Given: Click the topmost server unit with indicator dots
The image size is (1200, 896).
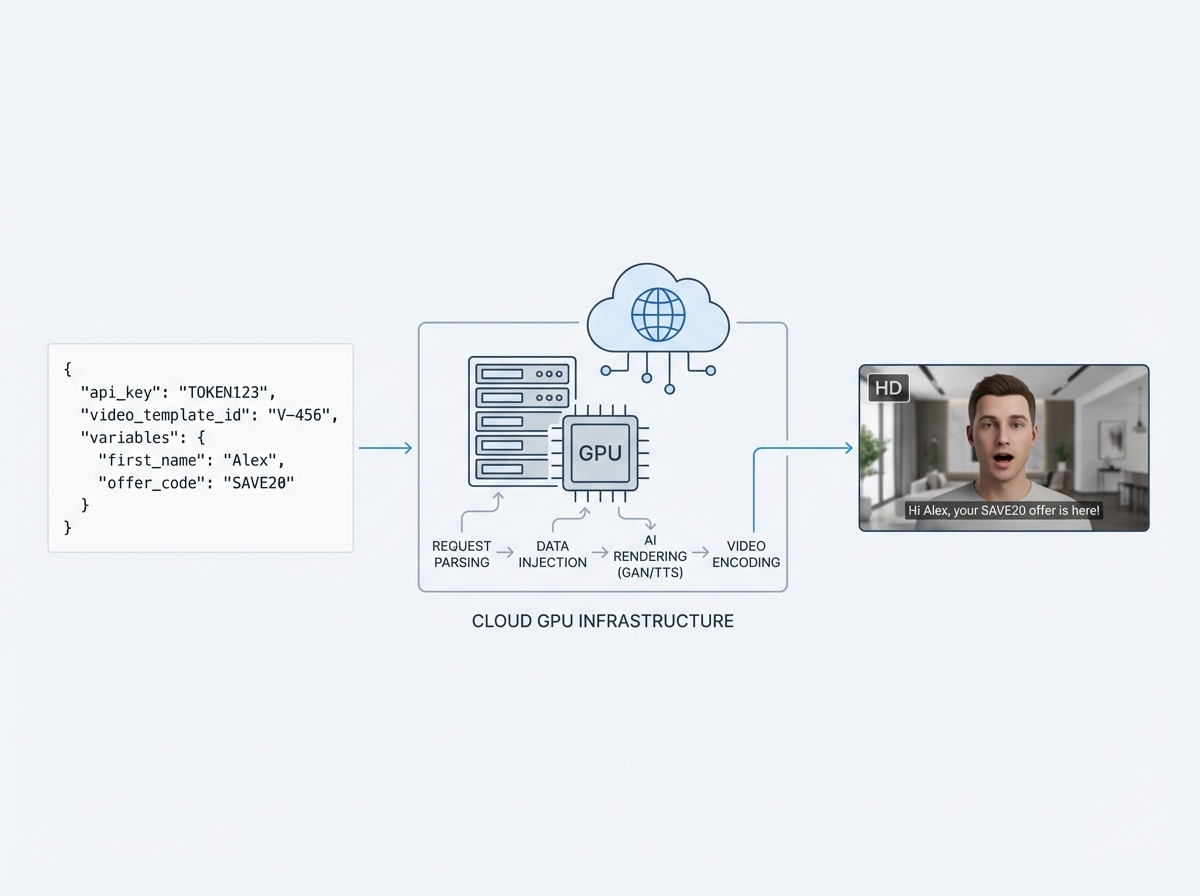Looking at the screenshot, I should click(521, 373).
